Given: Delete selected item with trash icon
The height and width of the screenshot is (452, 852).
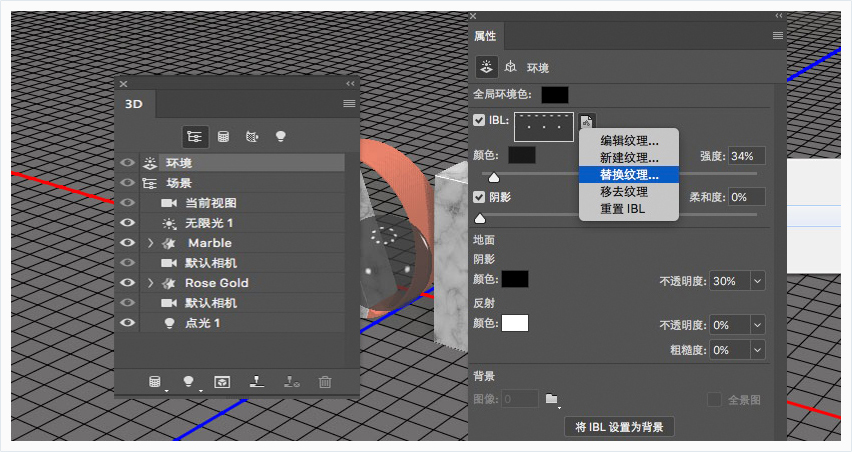Looking at the screenshot, I should (x=325, y=382).
